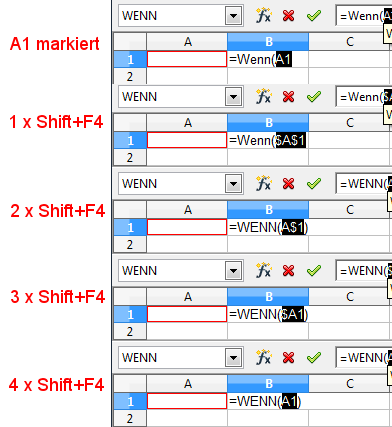
Task: Select row 2 header in '2 x Shift+F4' panel
Action: click(x=130, y=245)
